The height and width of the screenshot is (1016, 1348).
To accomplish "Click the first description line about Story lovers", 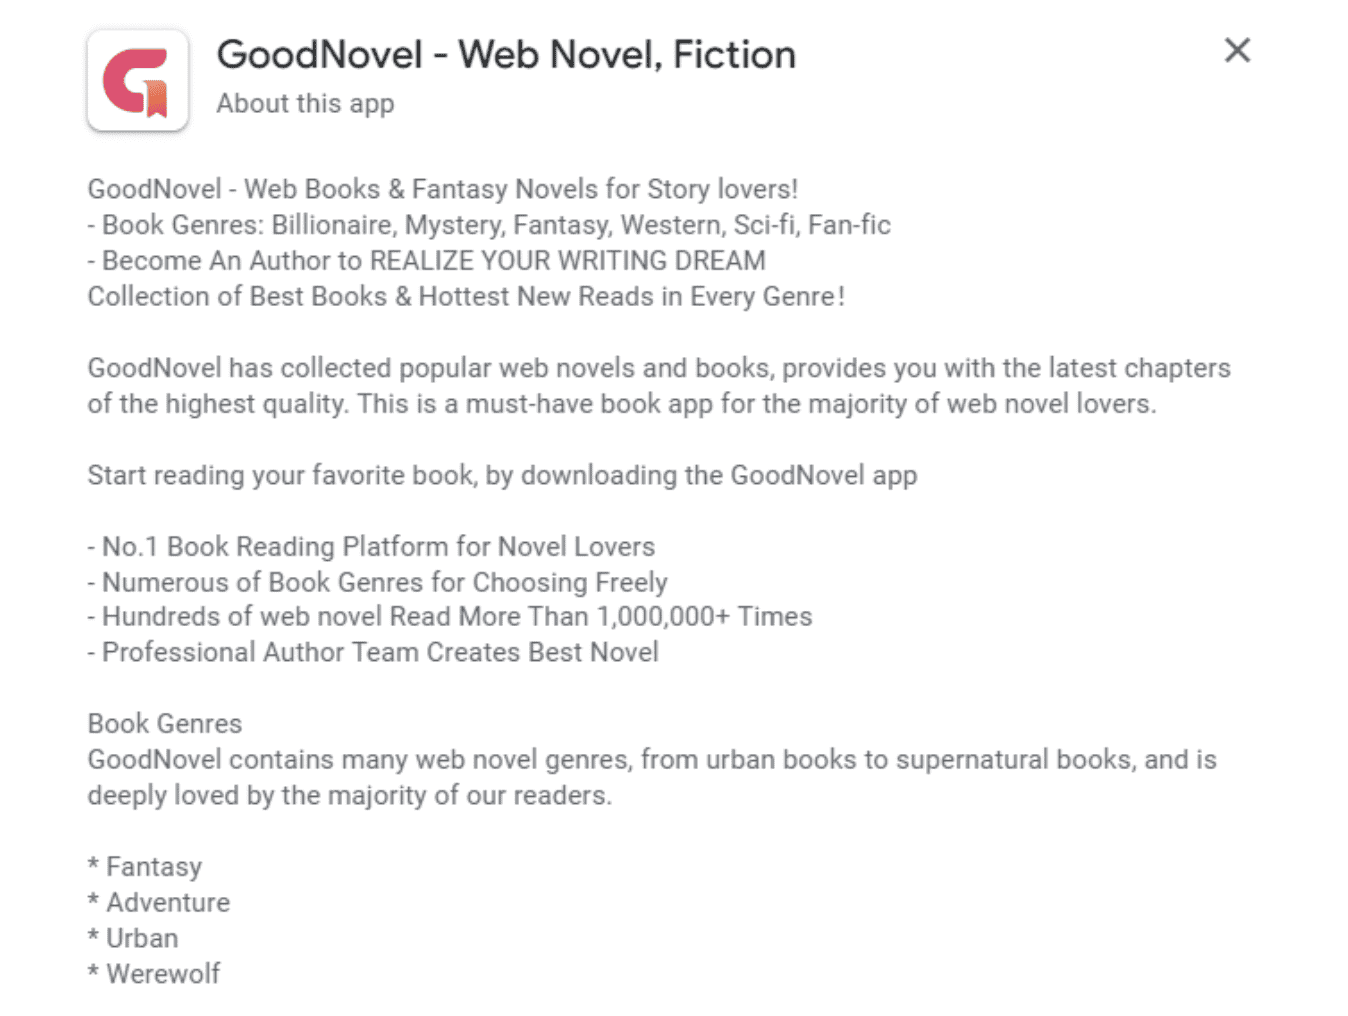I will [443, 189].
